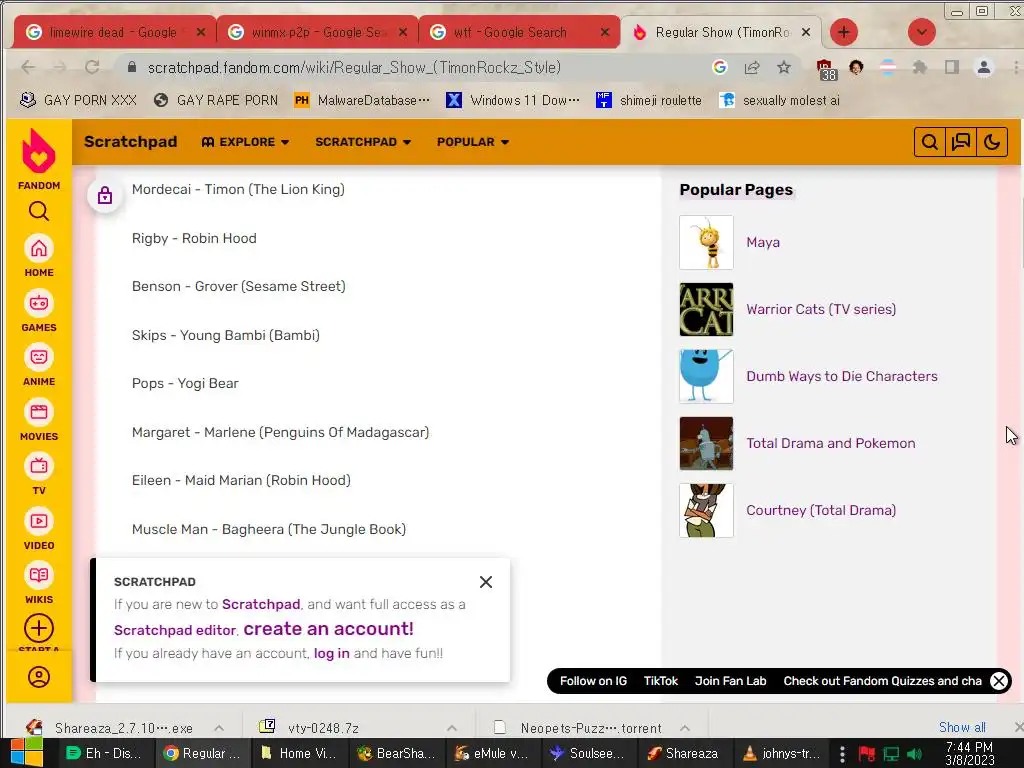This screenshot has width=1024, height=768.
Task: Go back to previous page
Action: [27, 67]
